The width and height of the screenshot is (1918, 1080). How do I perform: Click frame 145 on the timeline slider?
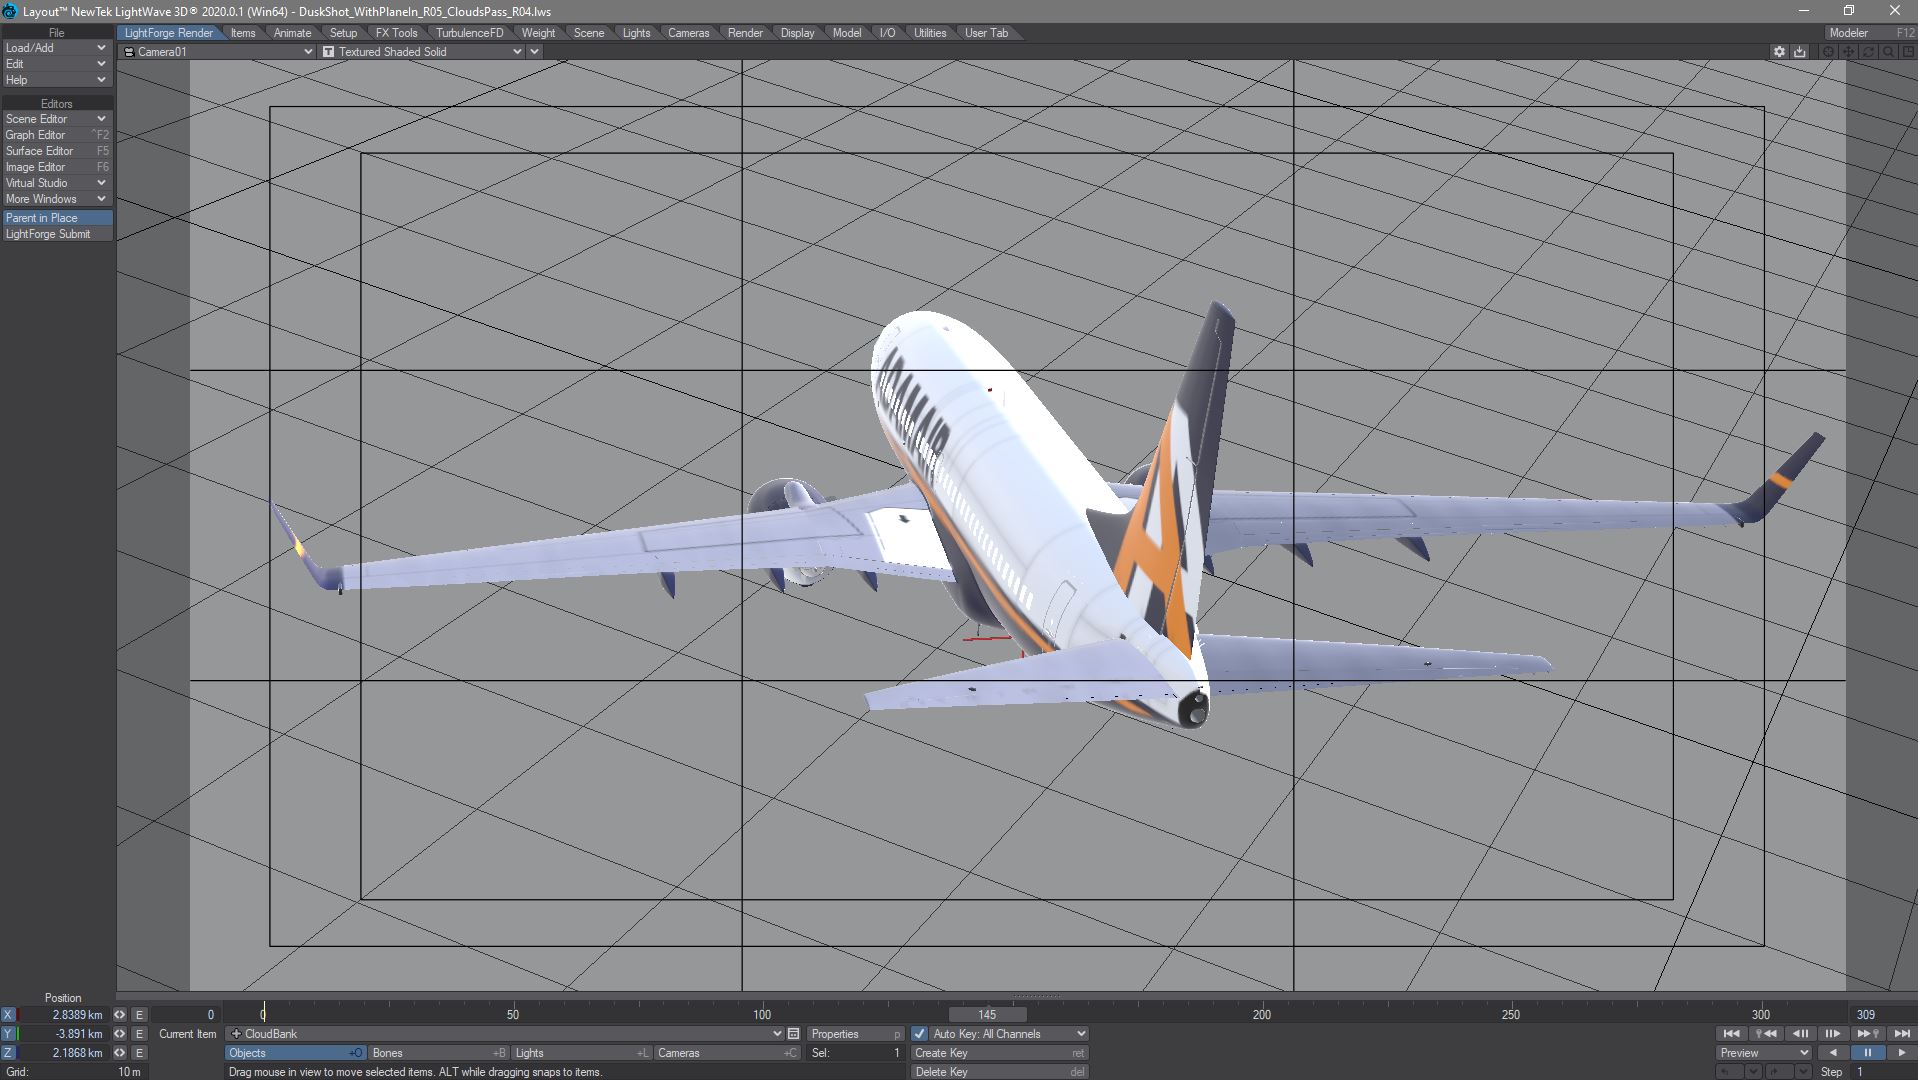pos(987,1014)
